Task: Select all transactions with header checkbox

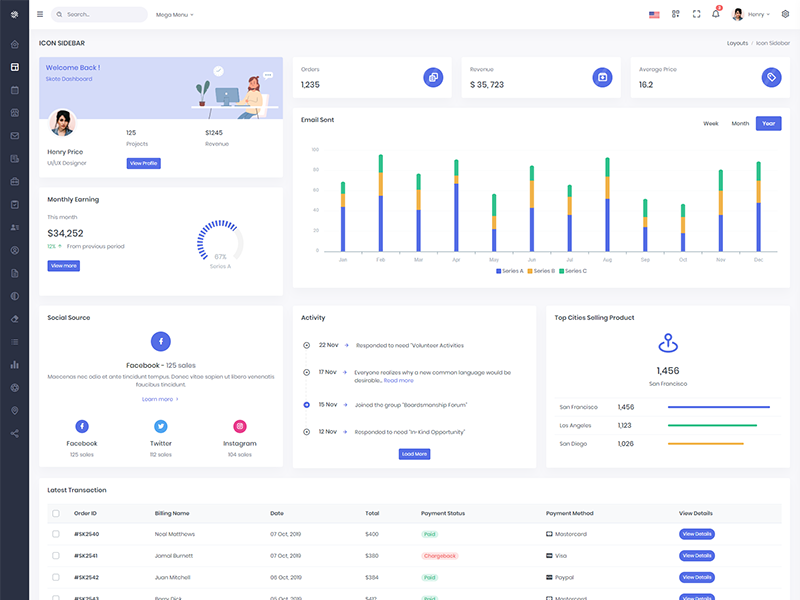Action: pos(56,513)
